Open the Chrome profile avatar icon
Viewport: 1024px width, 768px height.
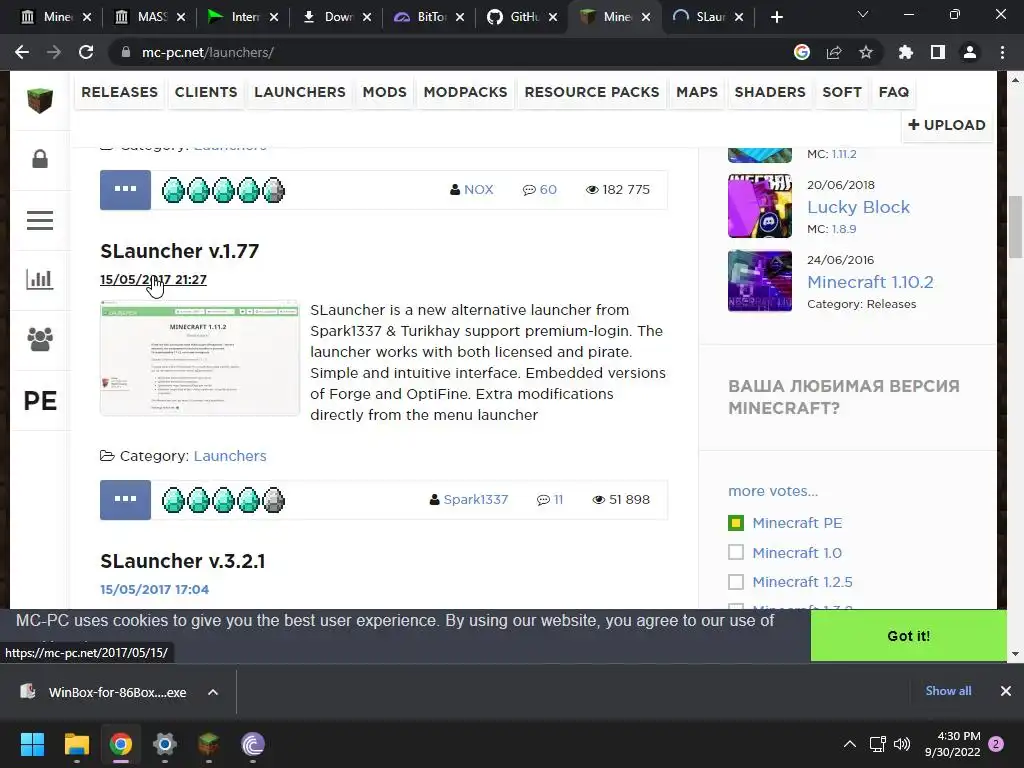tap(970, 52)
